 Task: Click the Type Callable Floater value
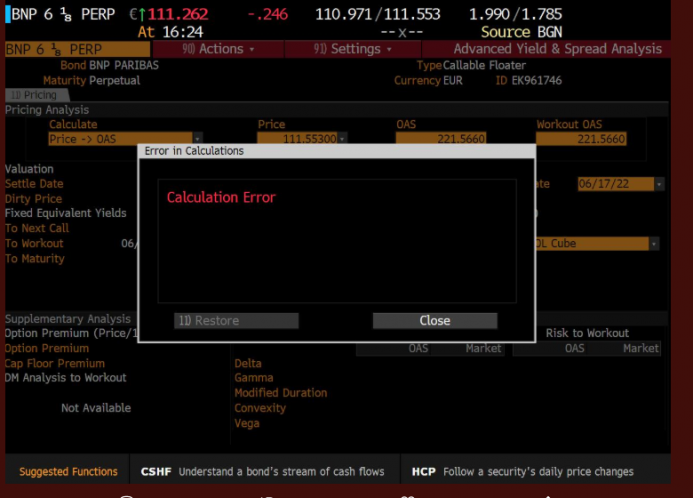[484, 65]
